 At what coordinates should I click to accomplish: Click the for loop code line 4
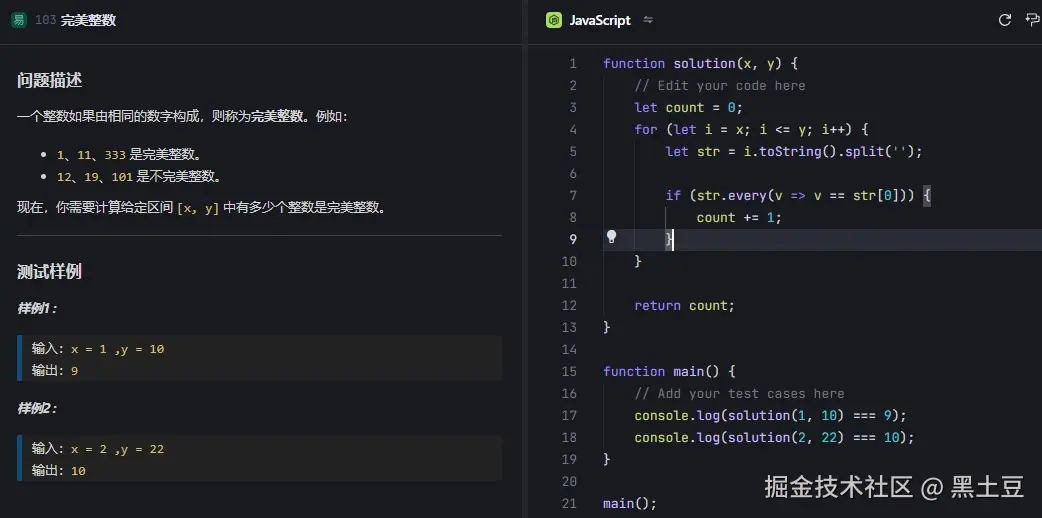coord(751,130)
